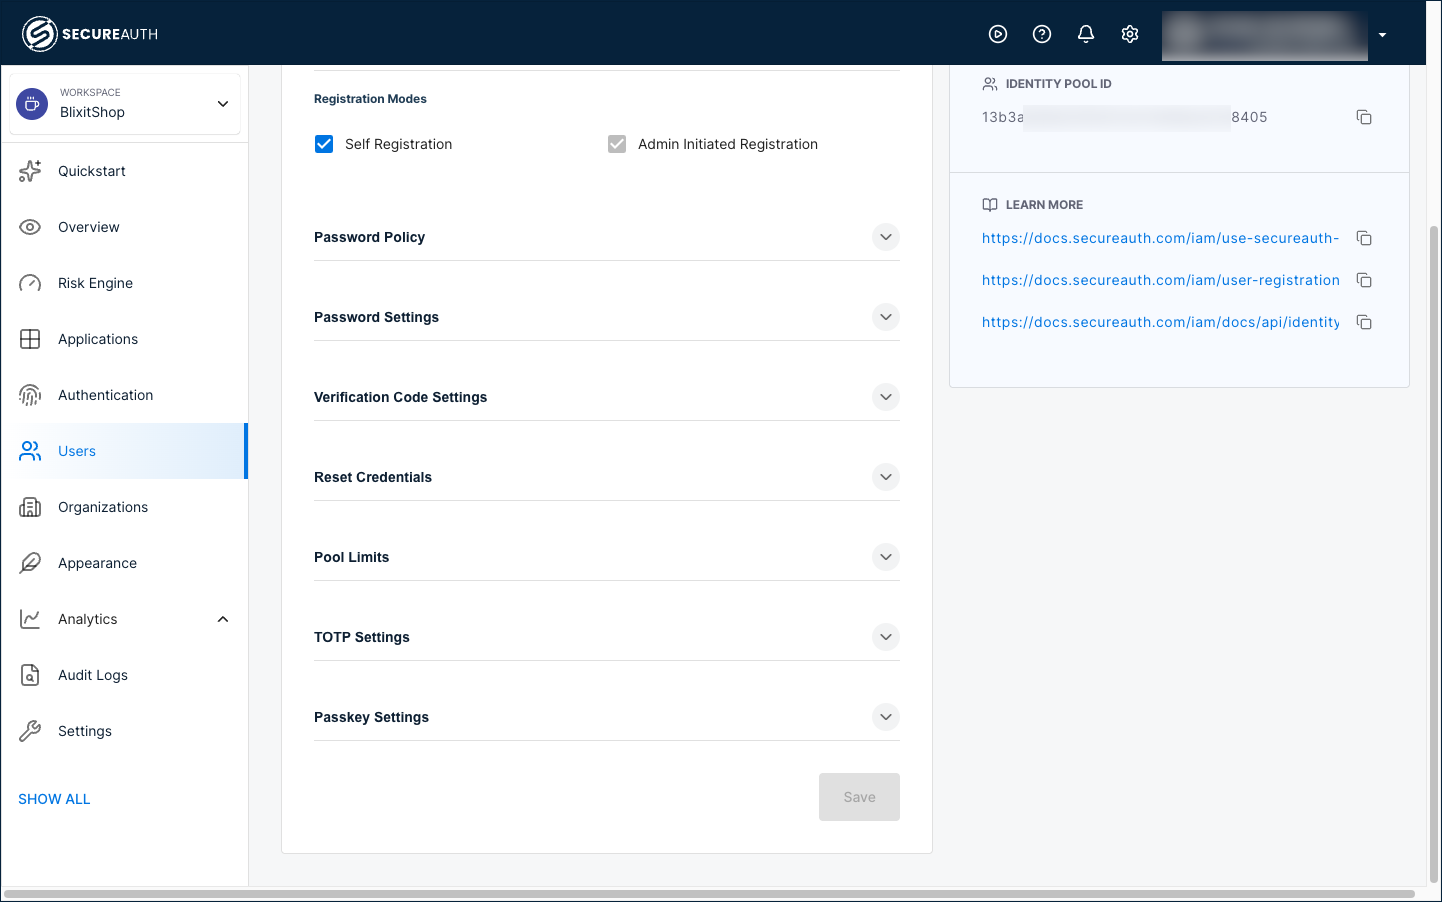Click the horizontal page scrollbar
The image size is (1442, 902).
(708, 894)
